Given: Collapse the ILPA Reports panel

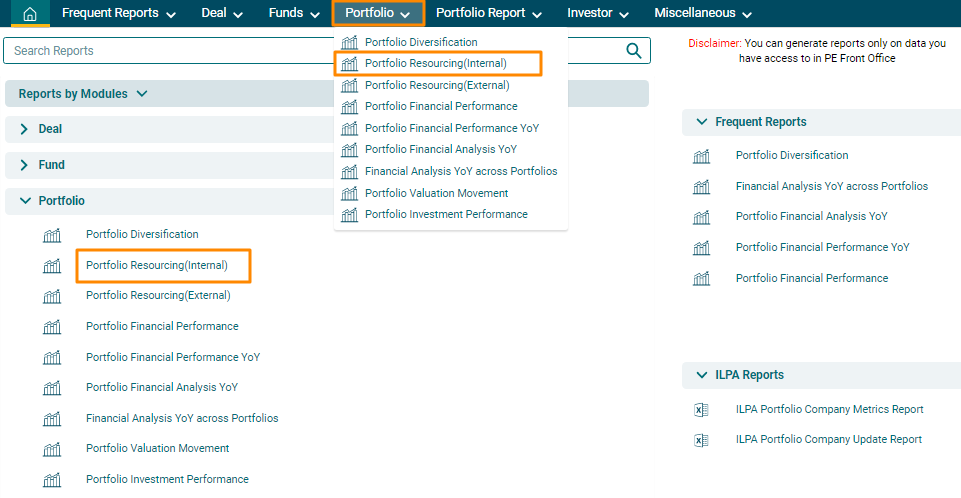Looking at the screenshot, I should click(700, 375).
